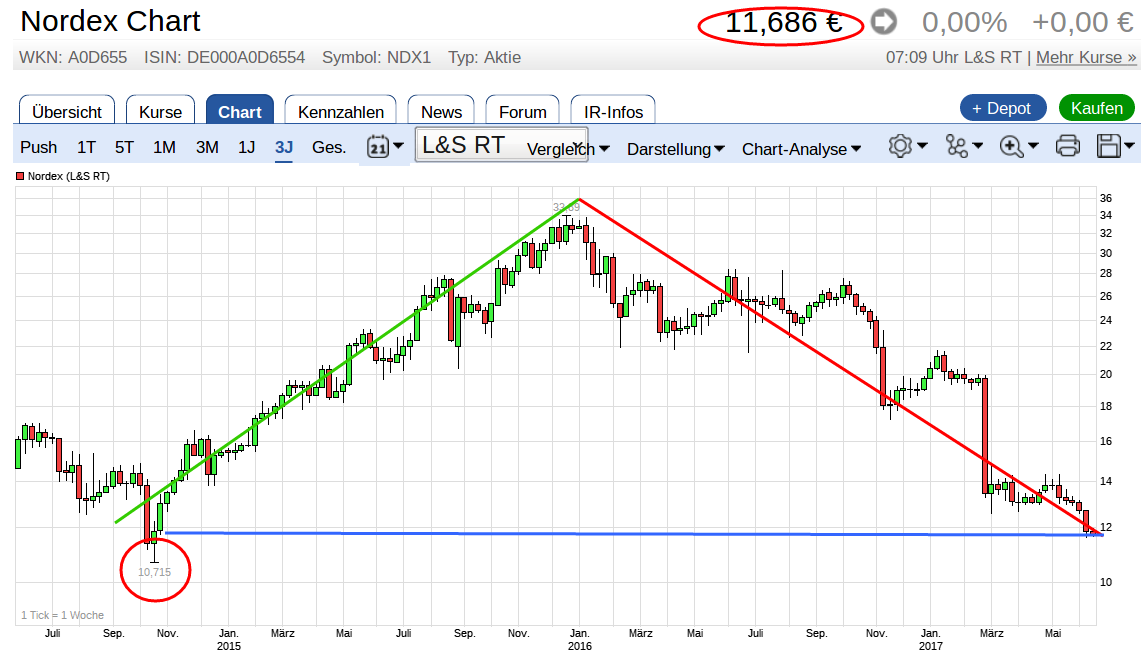The height and width of the screenshot is (660, 1144).
Task: Select the 1J time range
Action: 247,147
